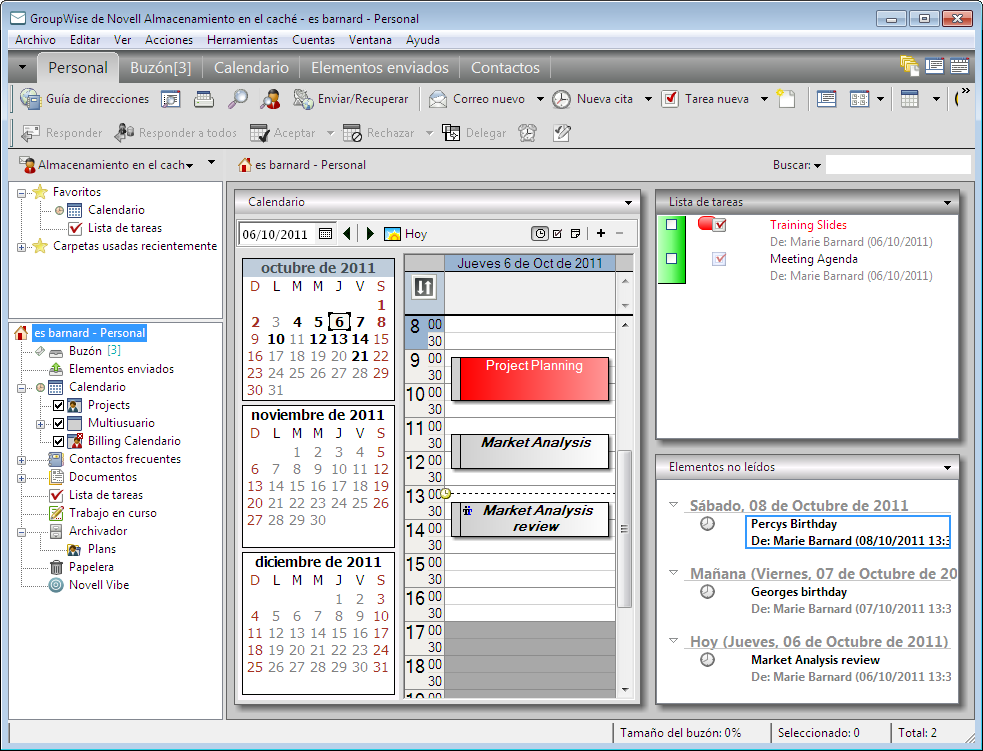This screenshot has height=751, width=983.
Task: Open the Market Analysis review appointment
Action: 530,519
